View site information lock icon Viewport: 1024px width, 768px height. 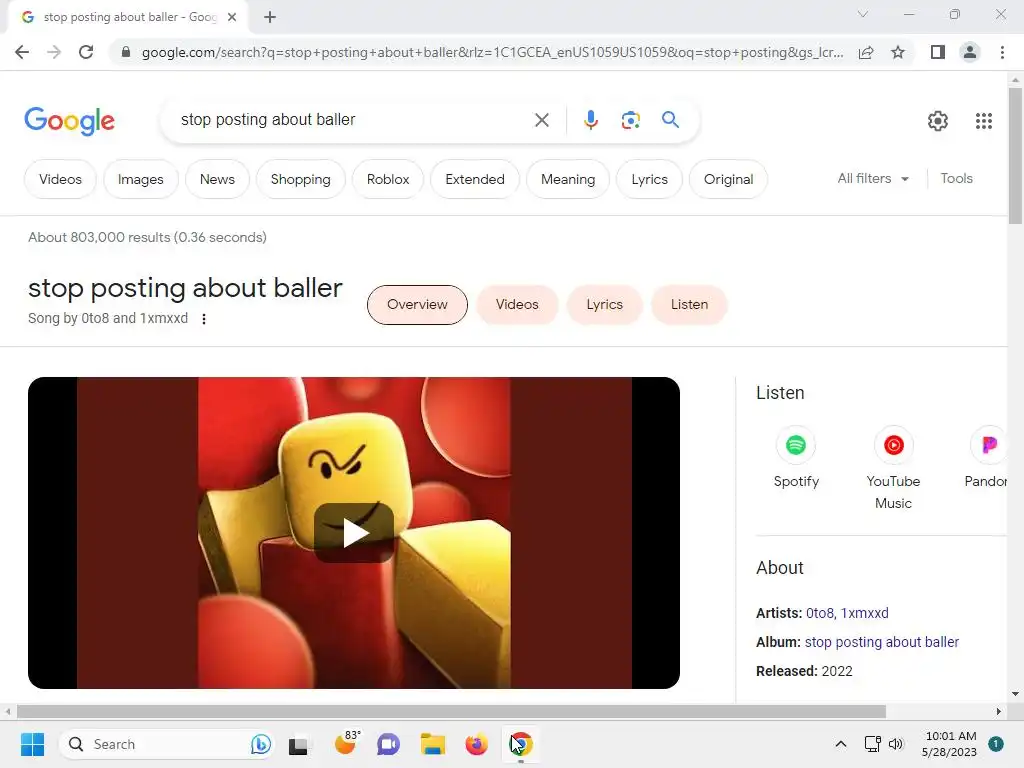126,52
